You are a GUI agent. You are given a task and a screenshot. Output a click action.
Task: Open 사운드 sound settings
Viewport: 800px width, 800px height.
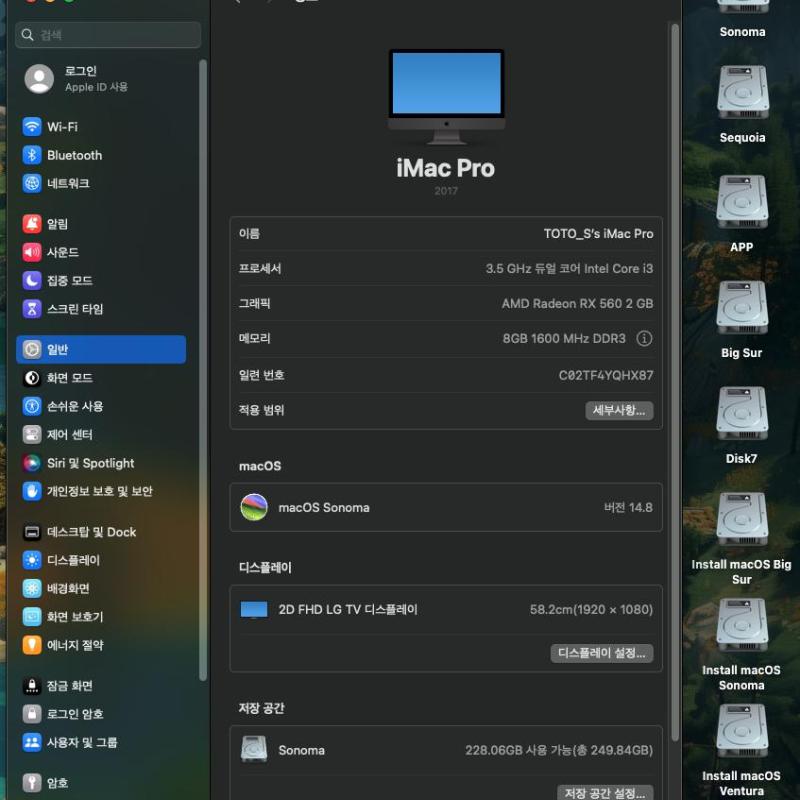[x=62, y=252]
